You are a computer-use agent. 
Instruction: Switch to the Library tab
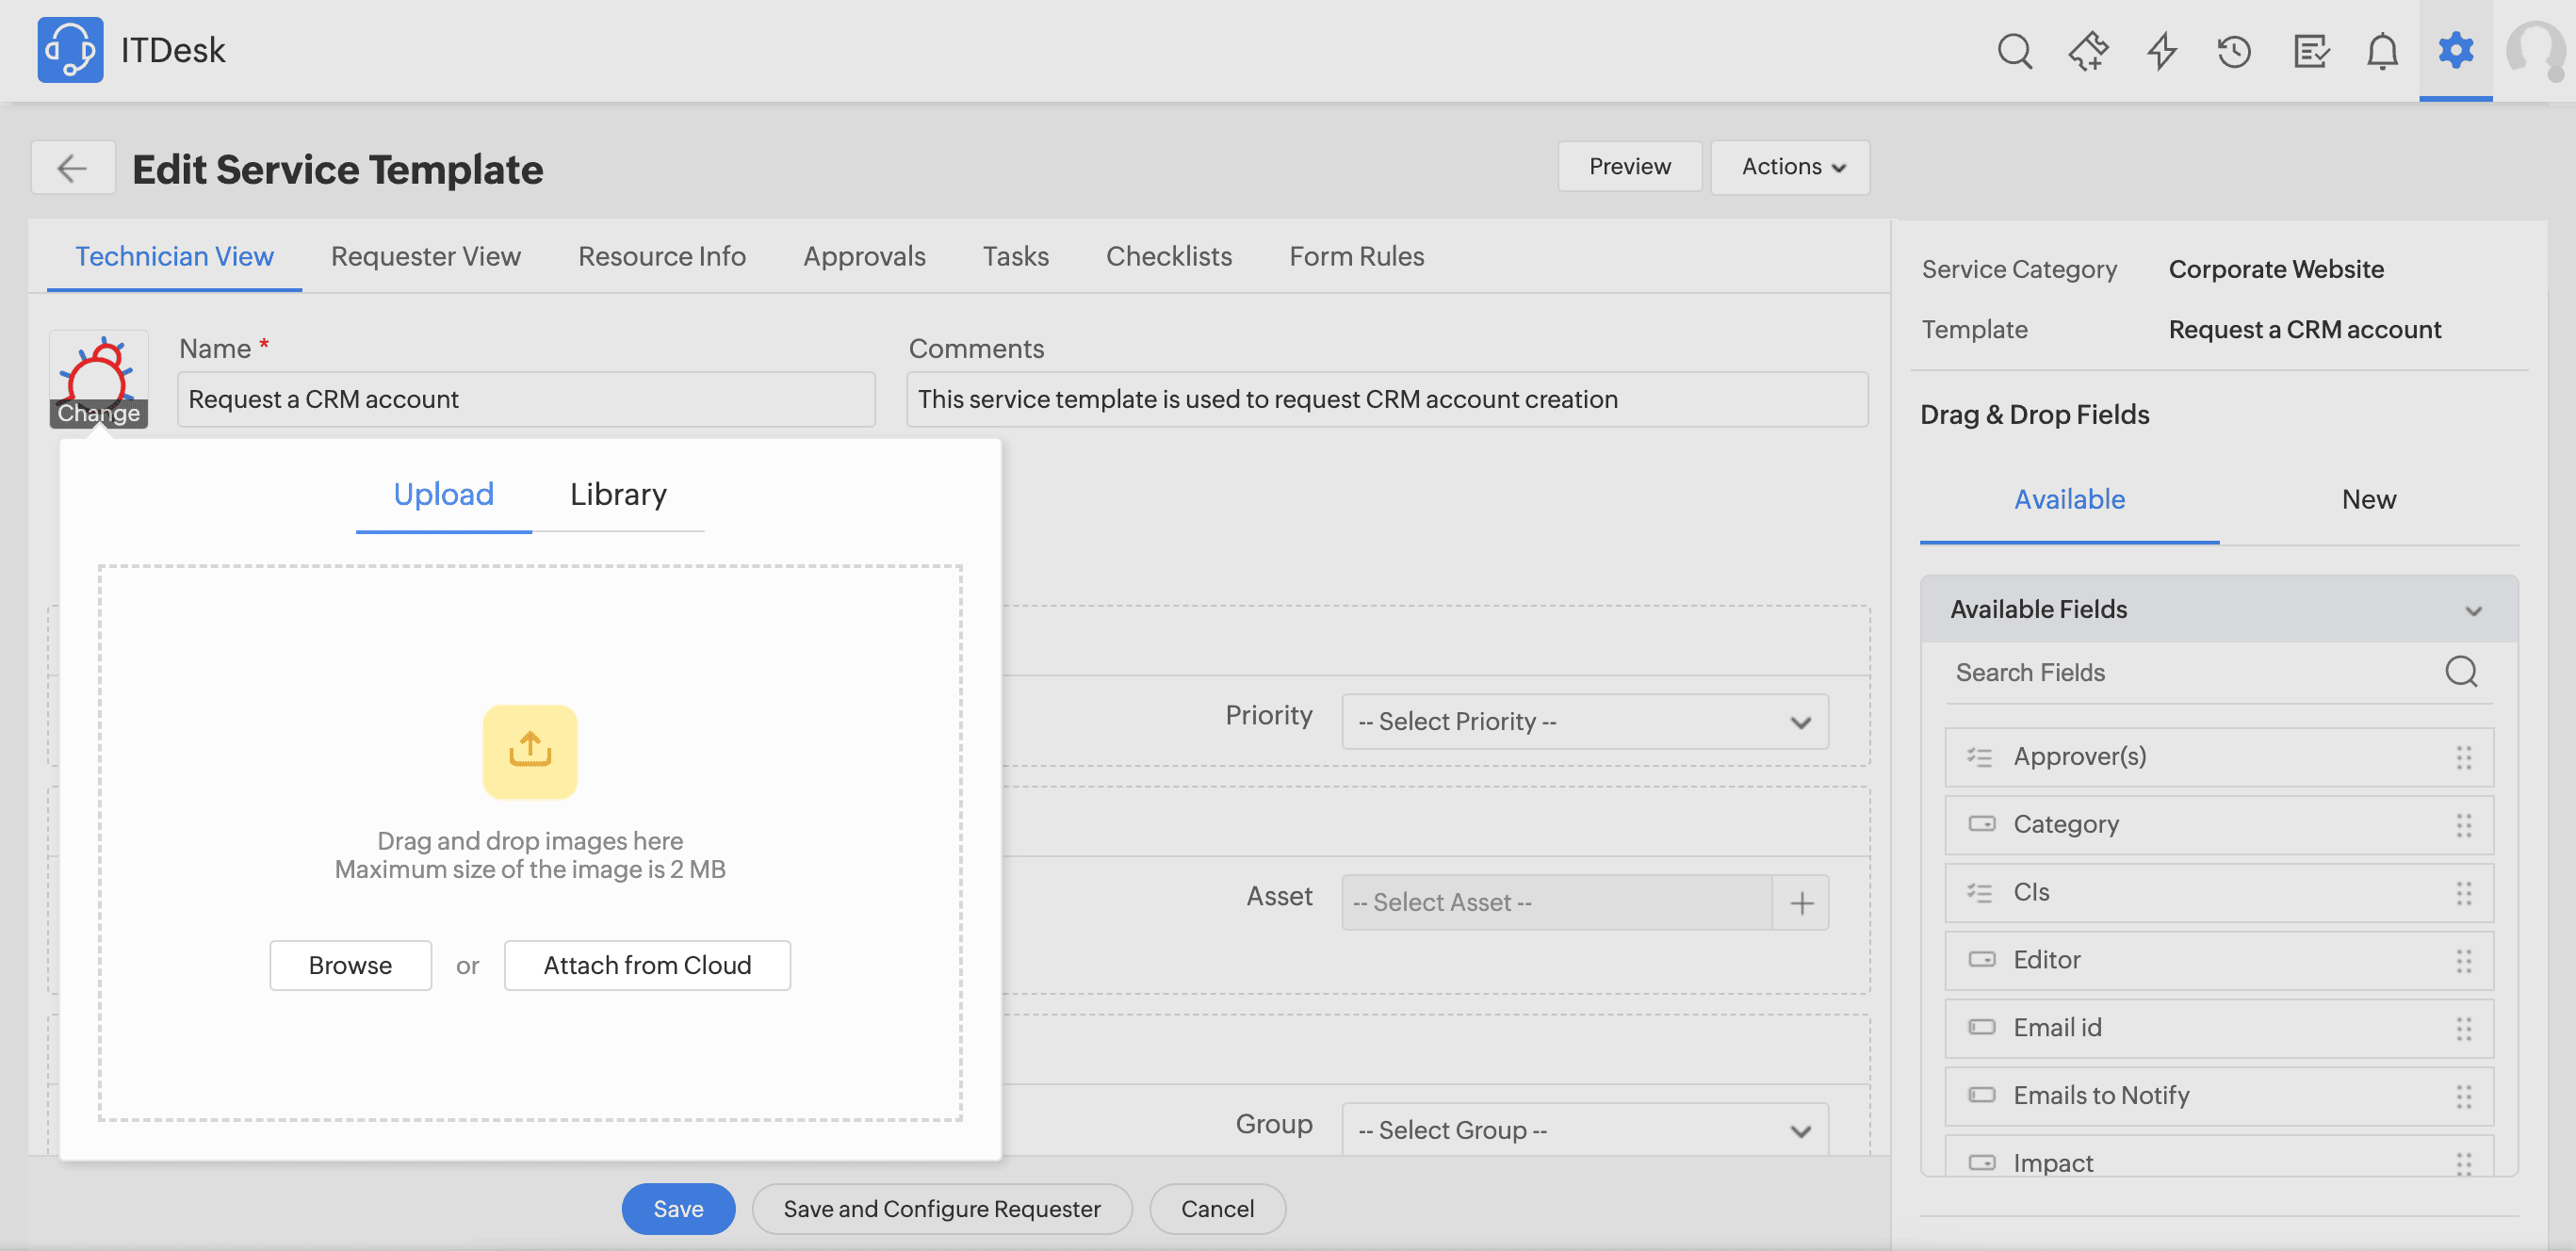[618, 494]
